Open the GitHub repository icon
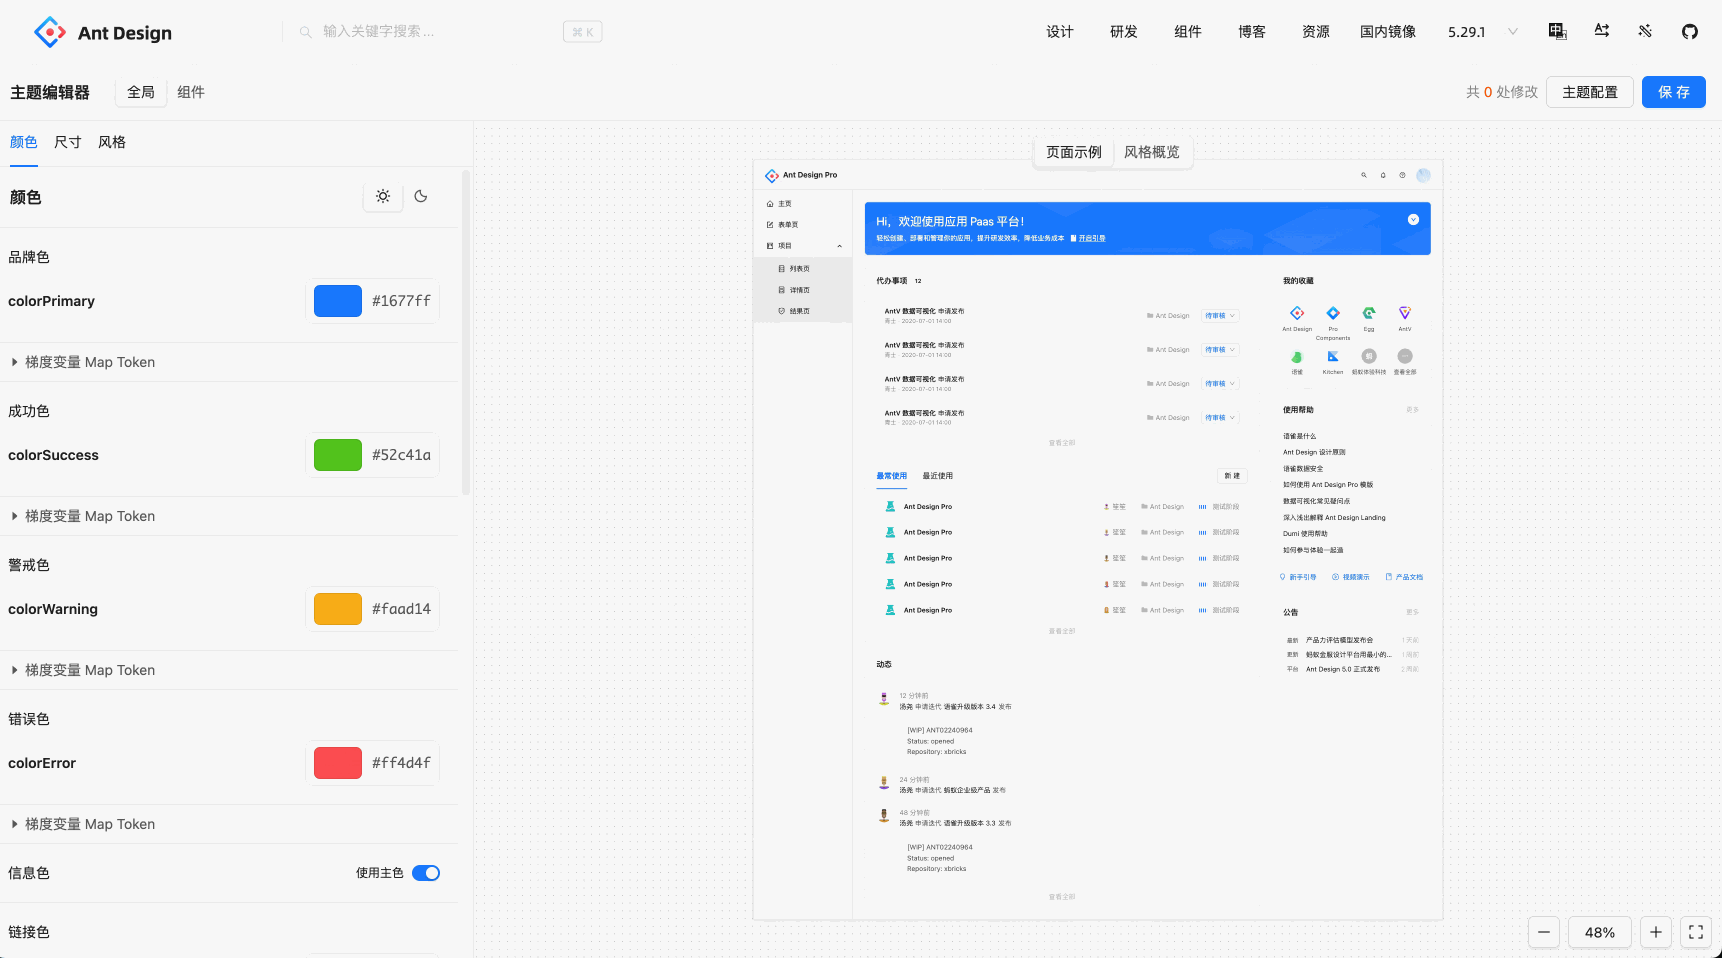Screen dimensions: 1722x958 [1690, 31]
